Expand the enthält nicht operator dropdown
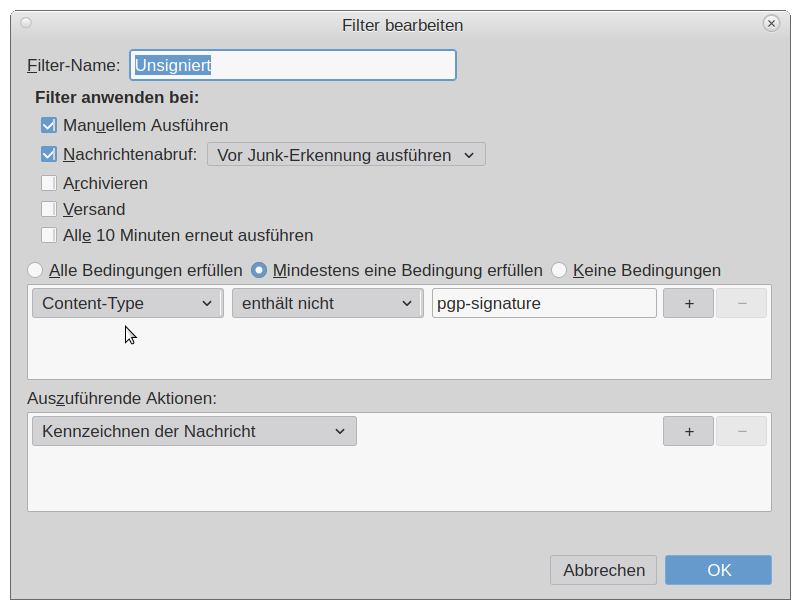801x610 pixels. click(x=327, y=303)
